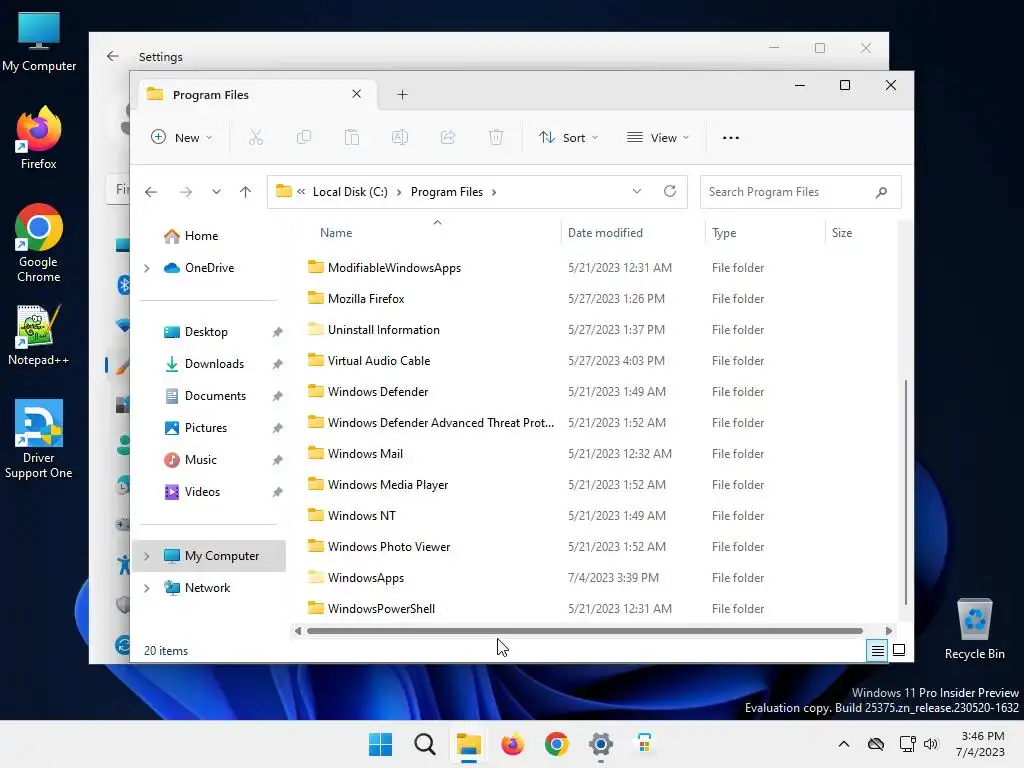Click the Delete trash icon in toolbar
The height and width of the screenshot is (768, 1024).
tap(496, 138)
